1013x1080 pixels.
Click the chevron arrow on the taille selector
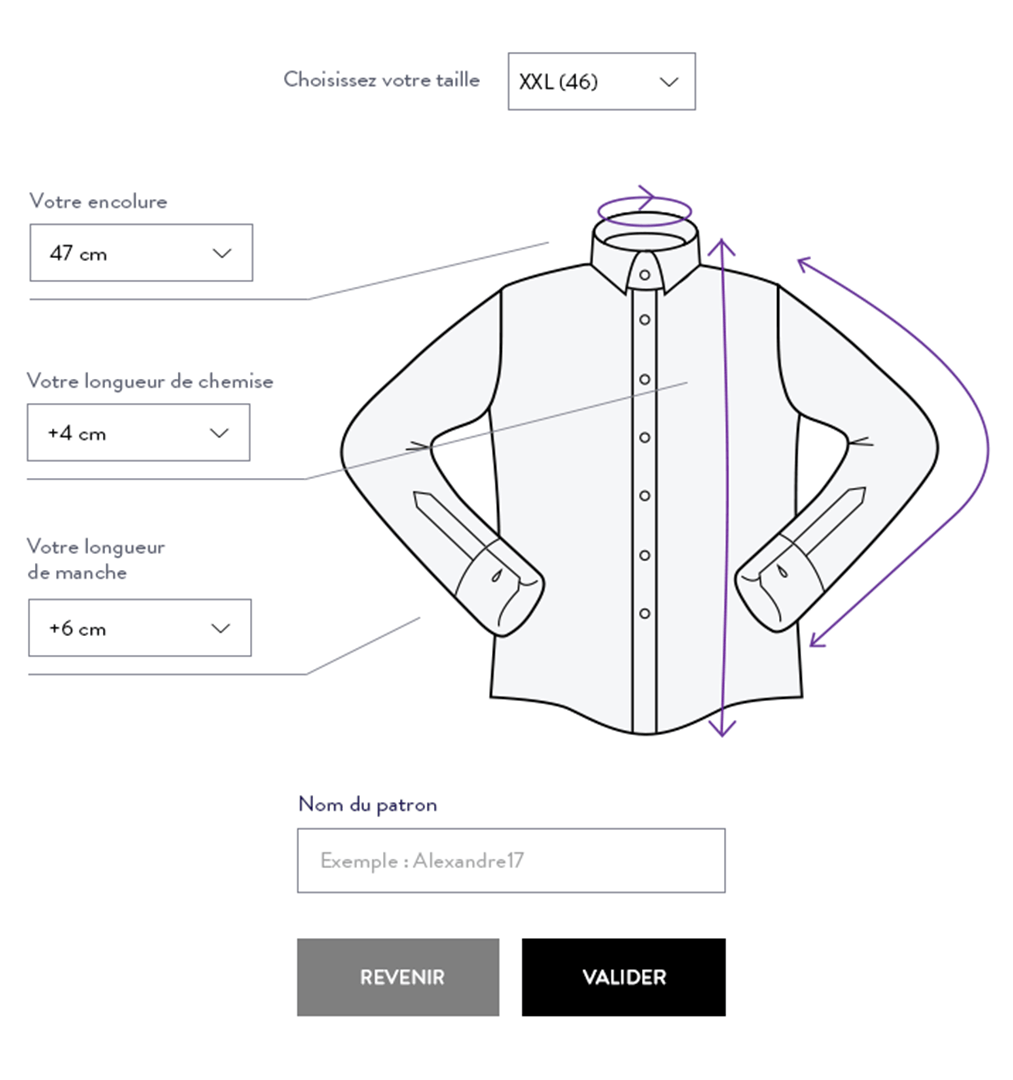[x=667, y=81]
